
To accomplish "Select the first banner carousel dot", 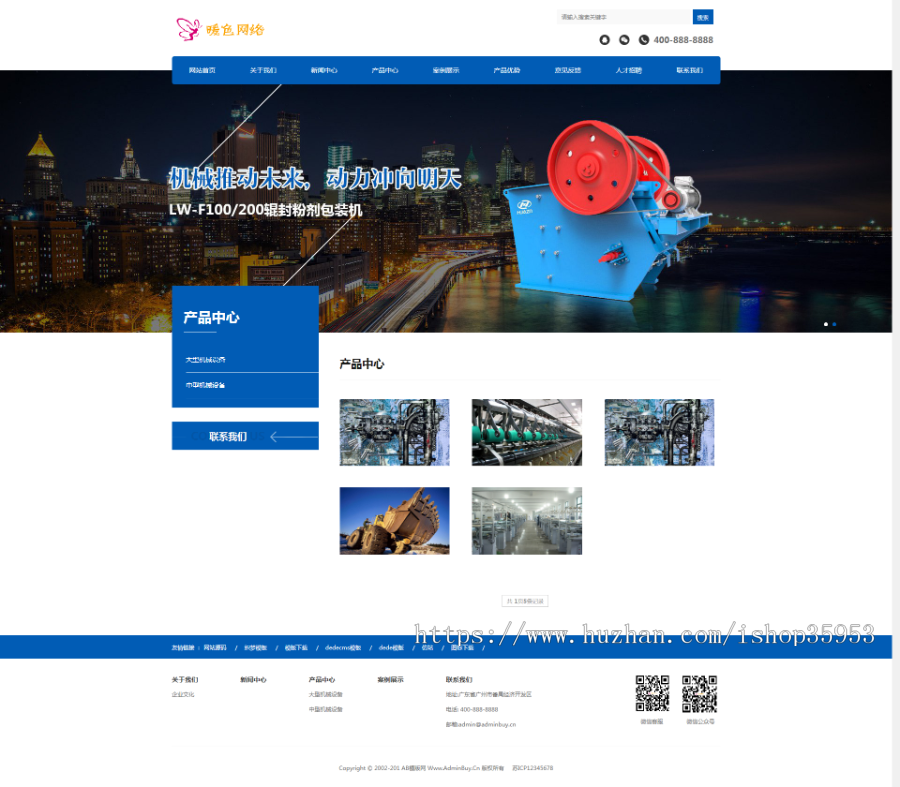I will tap(825, 324).
